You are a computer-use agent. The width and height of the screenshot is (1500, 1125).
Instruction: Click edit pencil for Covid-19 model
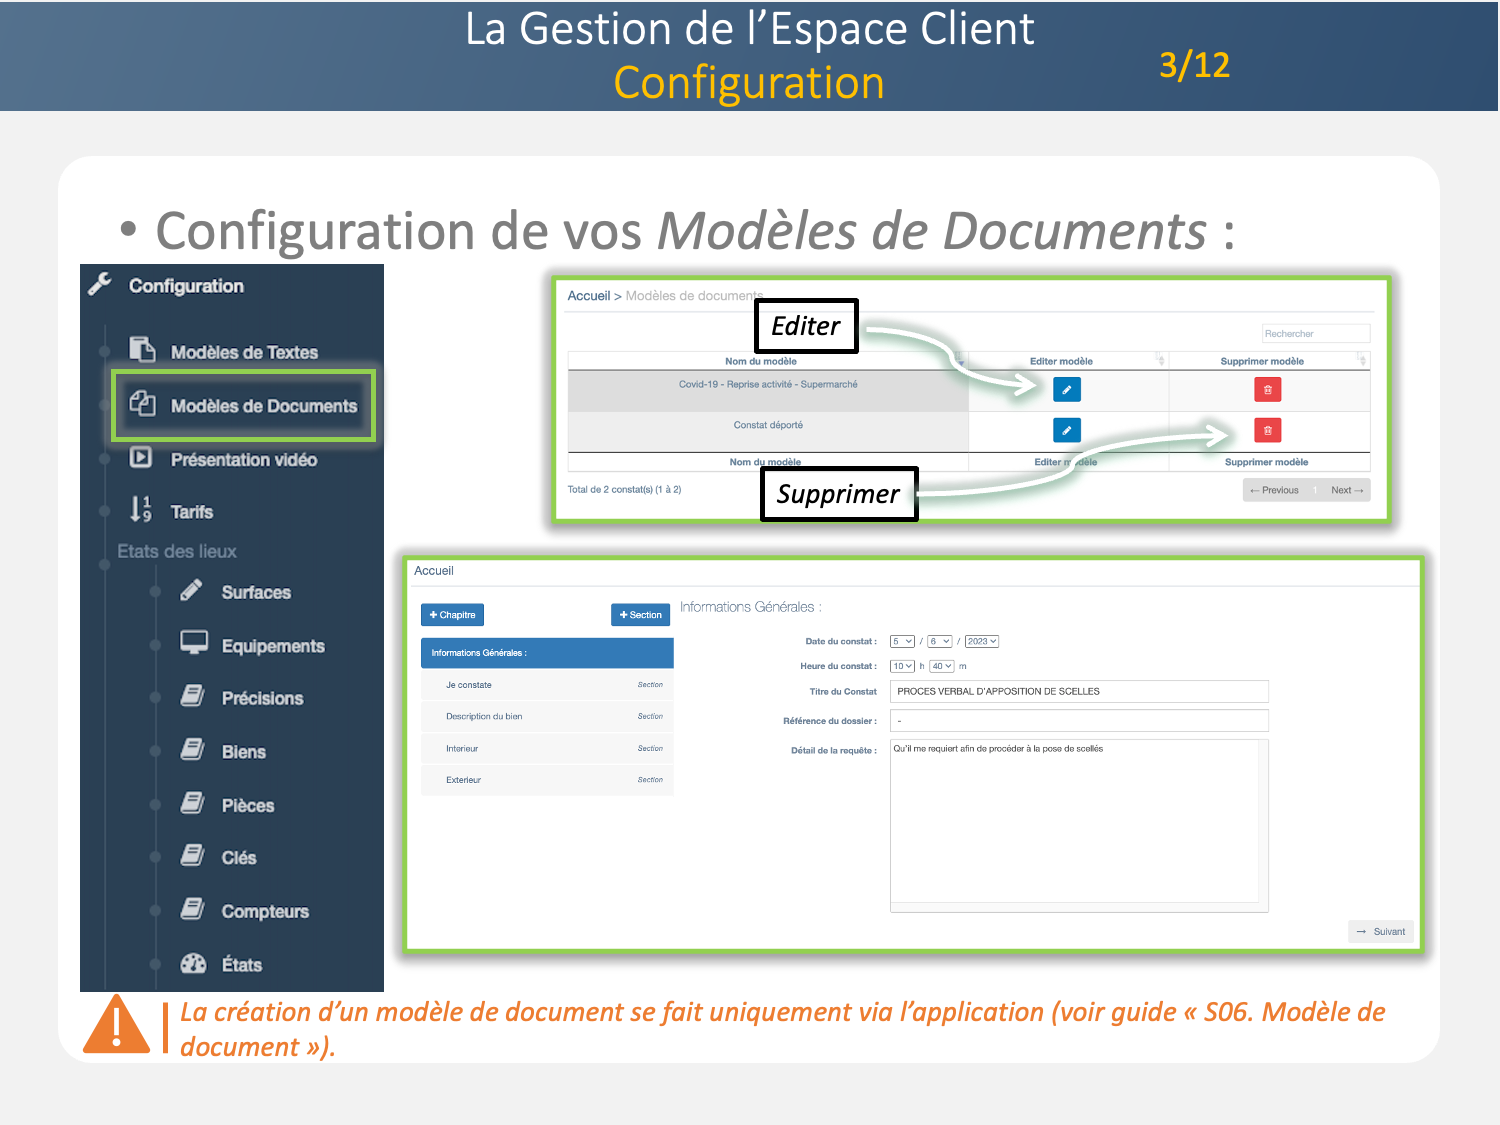coord(1066,389)
